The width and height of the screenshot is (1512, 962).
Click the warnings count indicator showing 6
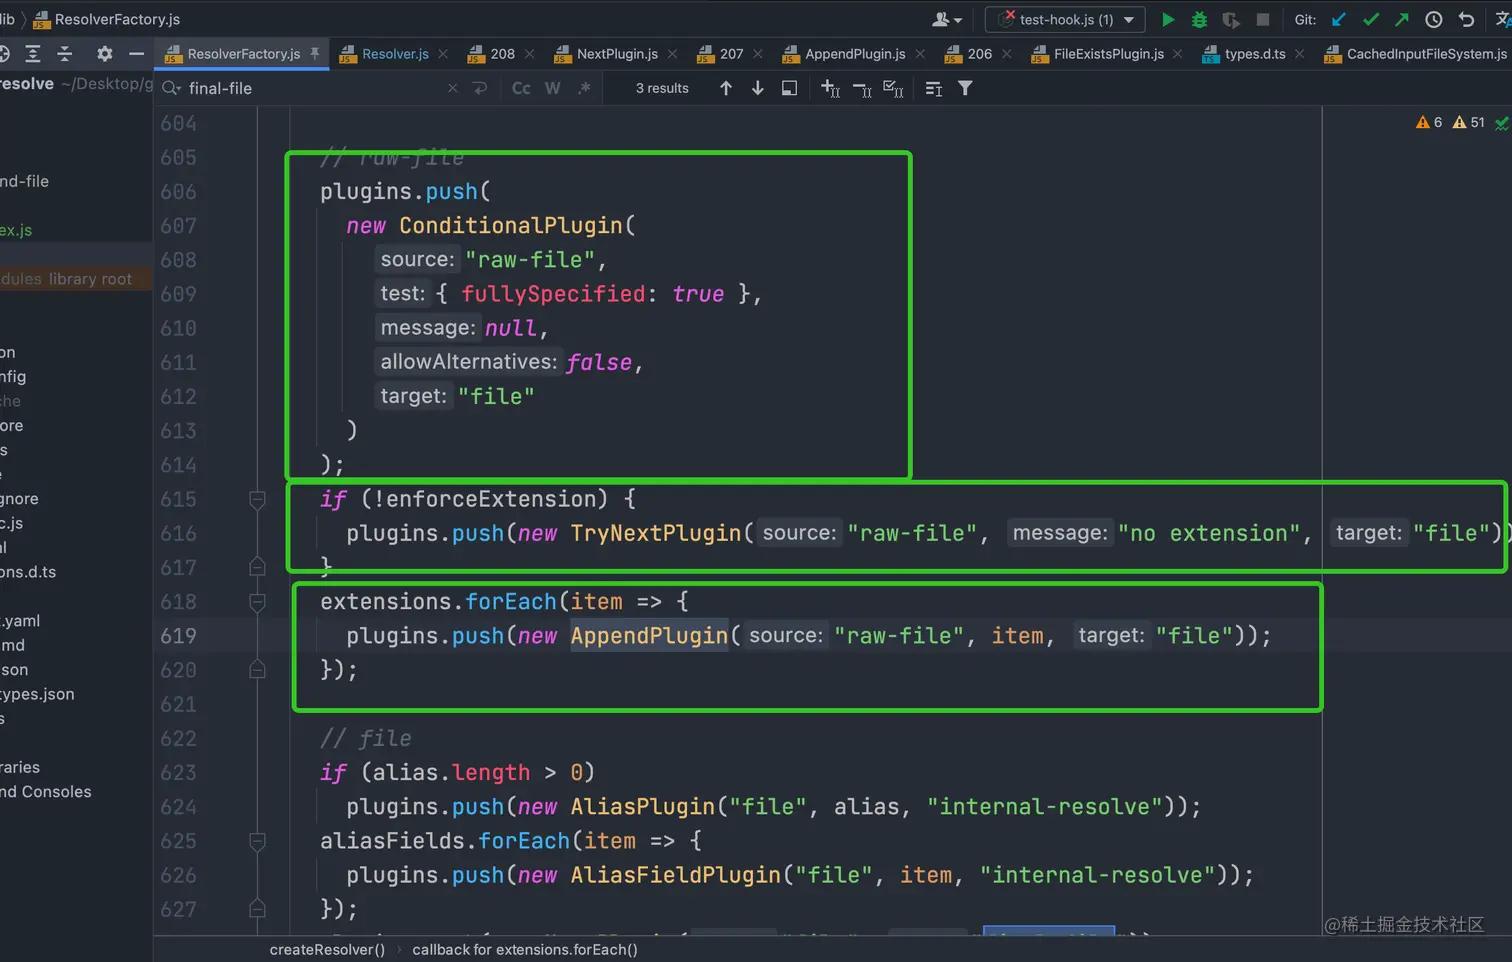1429,122
